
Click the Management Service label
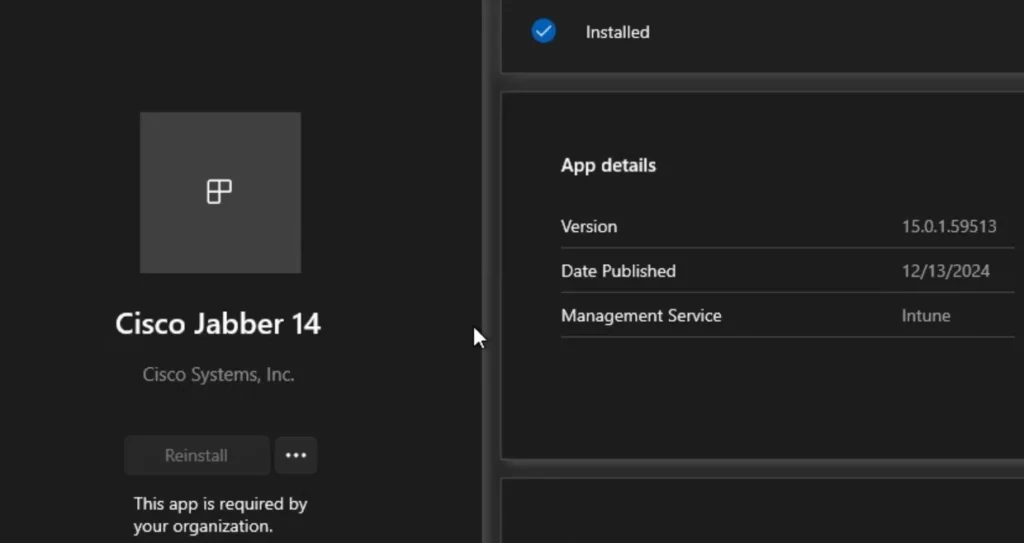[x=641, y=316]
